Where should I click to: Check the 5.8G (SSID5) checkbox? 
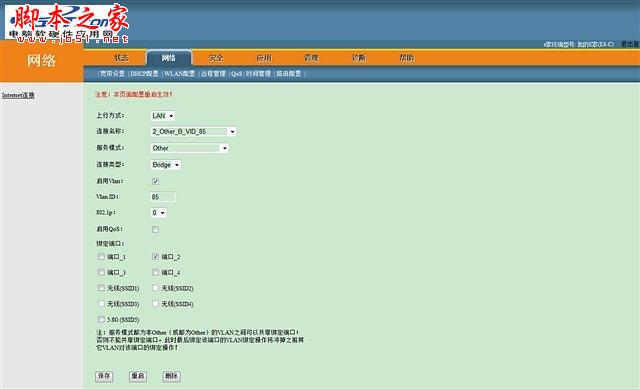101,320
